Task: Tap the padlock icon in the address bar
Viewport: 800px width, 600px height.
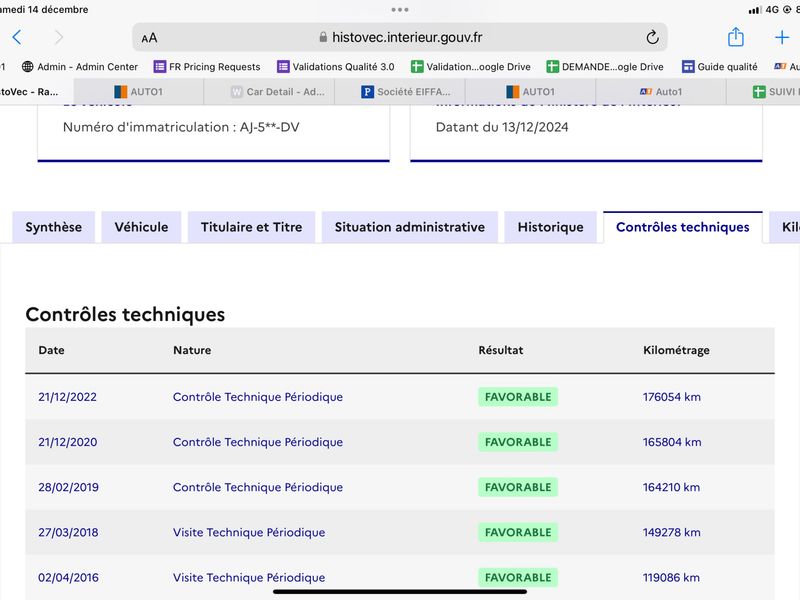Action: [x=323, y=37]
